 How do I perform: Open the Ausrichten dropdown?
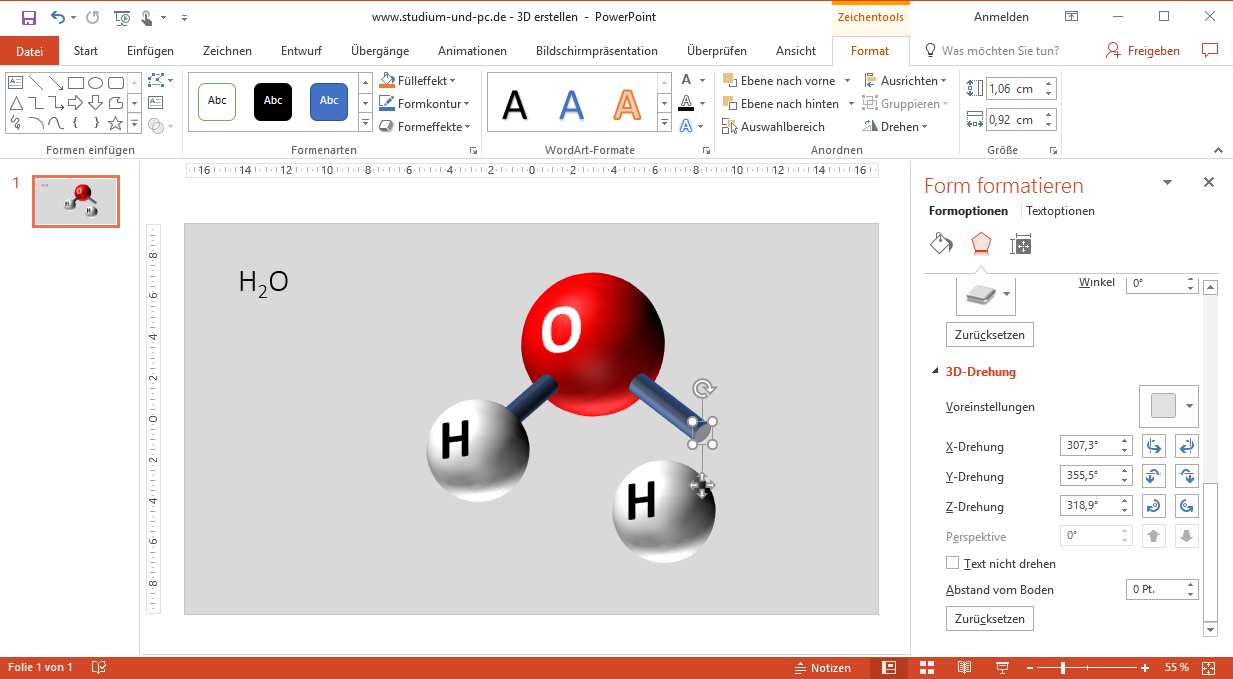pyautogui.click(x=904, y=80)
